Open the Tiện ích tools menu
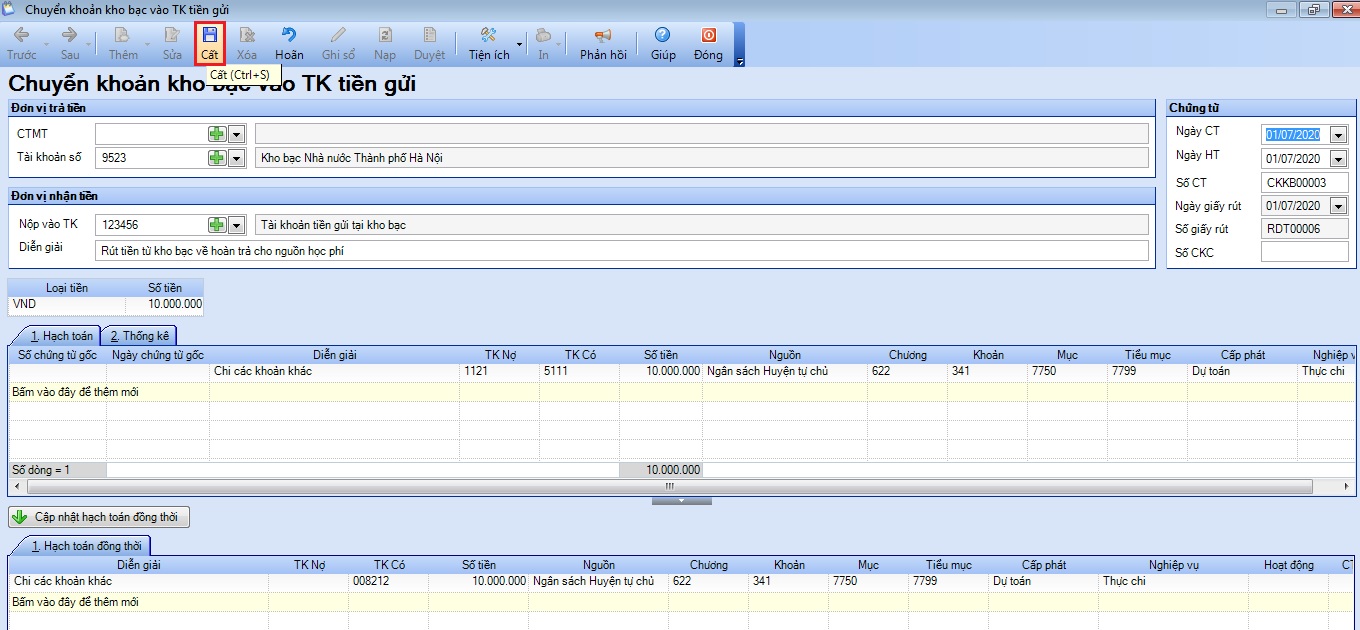Screen dimensions: 1360x630 (x=489, y=44)
